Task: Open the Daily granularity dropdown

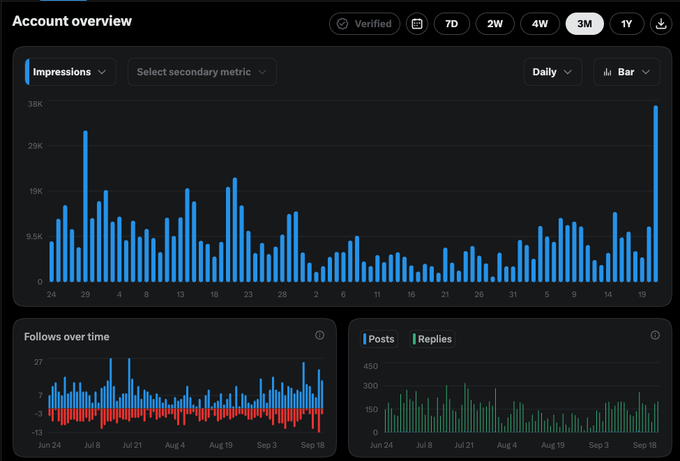Action: coord(553,72)
